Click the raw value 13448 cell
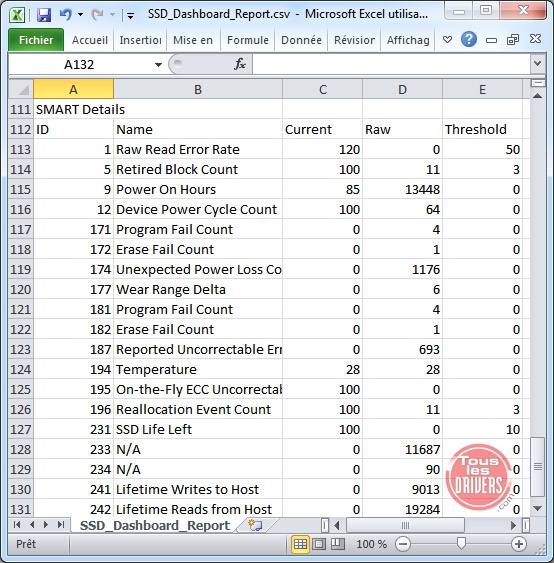The image size is (554, 563). click(402, 190)
